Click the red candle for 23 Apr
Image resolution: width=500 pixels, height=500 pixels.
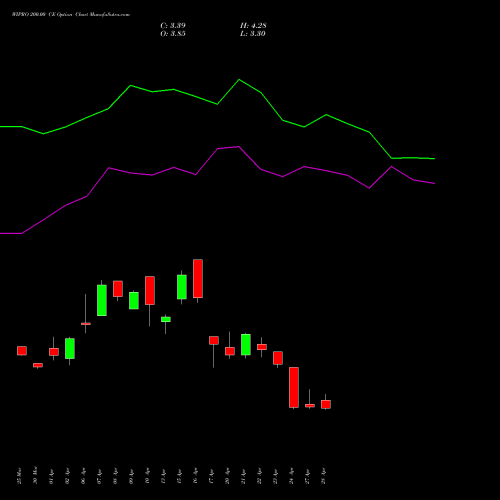[x=278, y=358]
